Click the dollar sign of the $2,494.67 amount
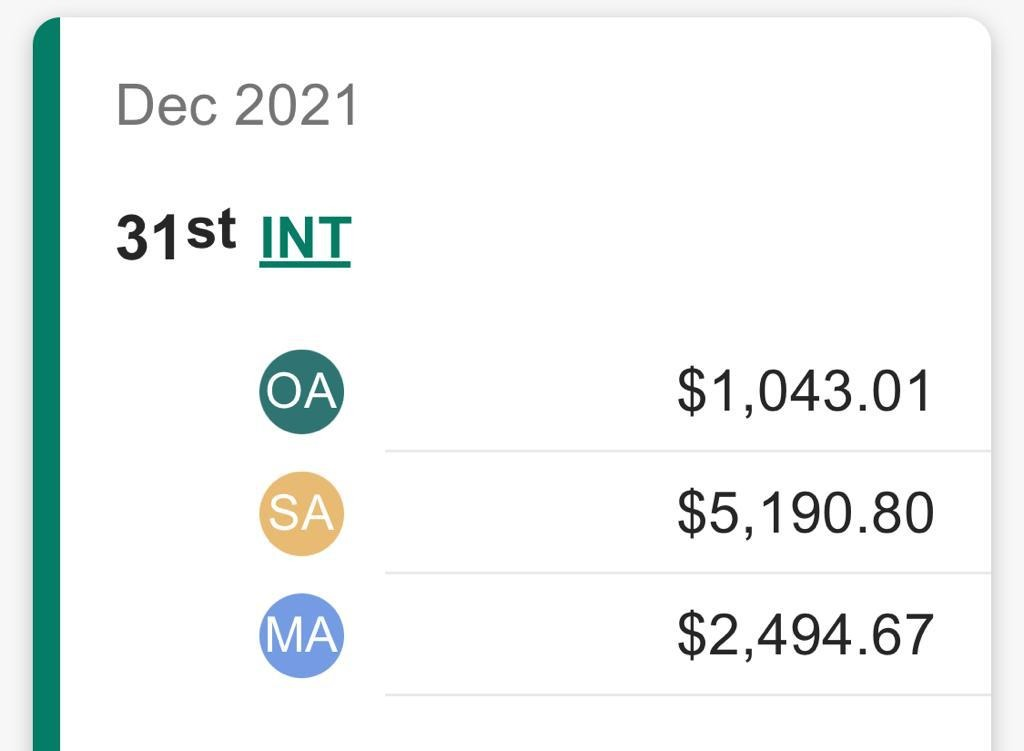The height and width of the screenshot is (751, 1024). click(692, 634)
